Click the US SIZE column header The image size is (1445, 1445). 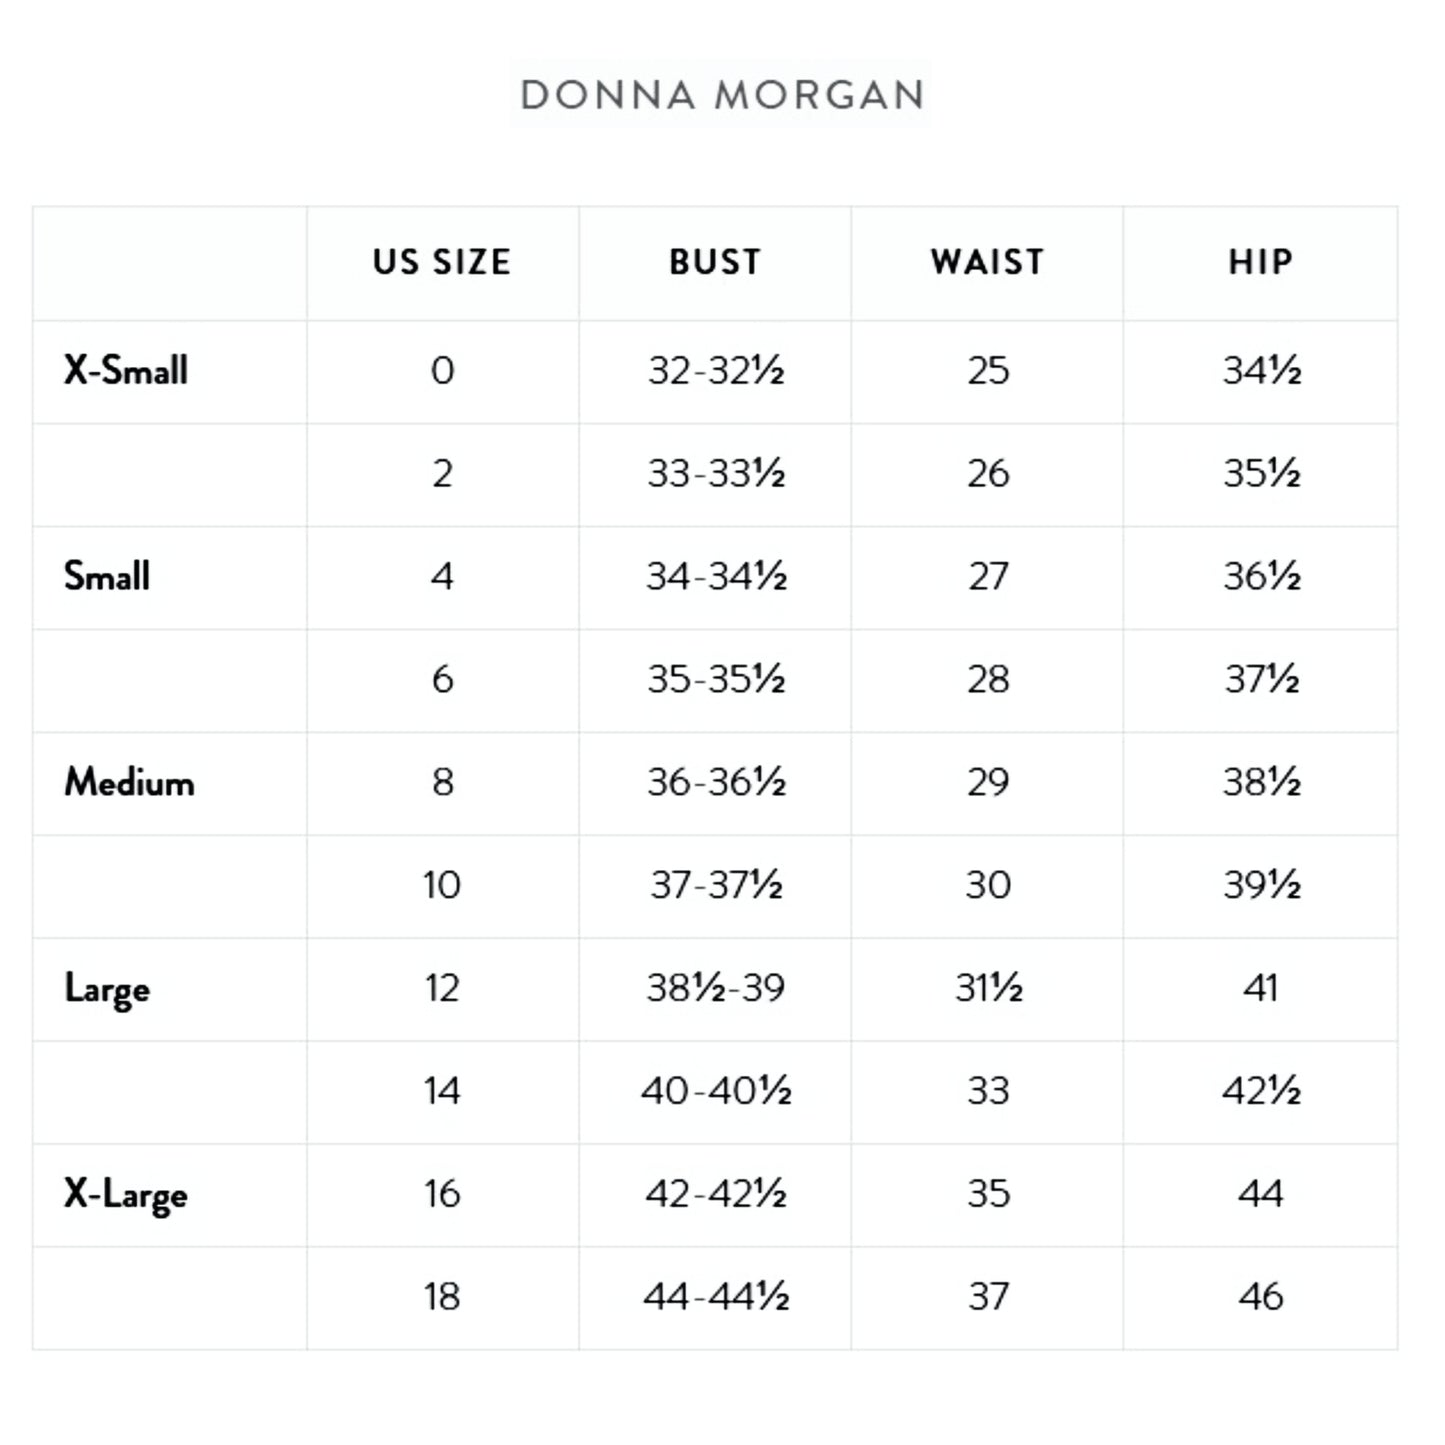click(442, 262)
